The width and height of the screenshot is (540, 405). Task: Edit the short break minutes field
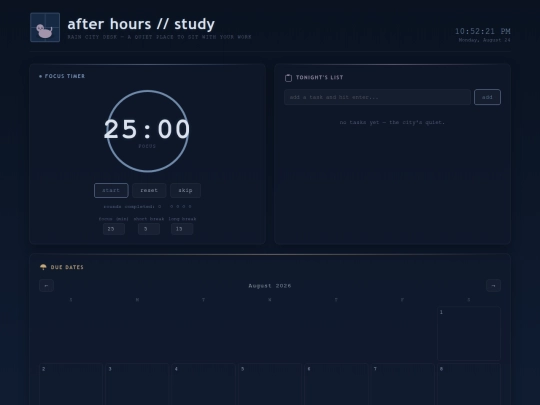click(149, 229)
